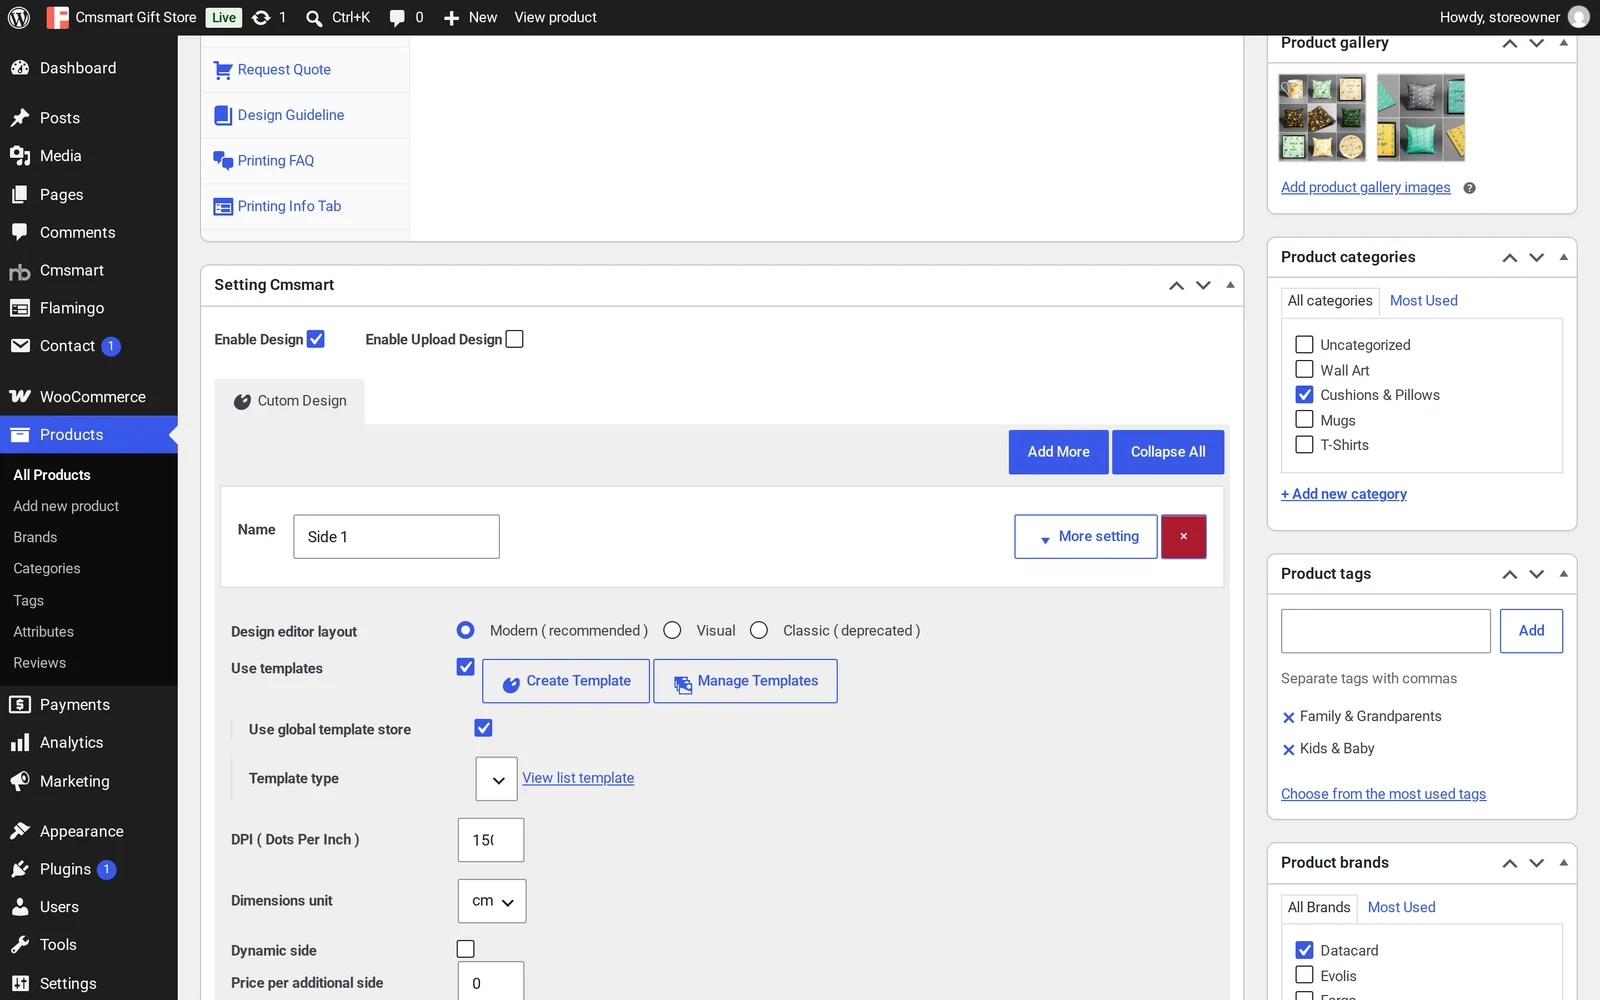Check the Wall Art category
Image resolution: width=1600 pixels, height=1000 pixels.
[x=1304, y=369]
